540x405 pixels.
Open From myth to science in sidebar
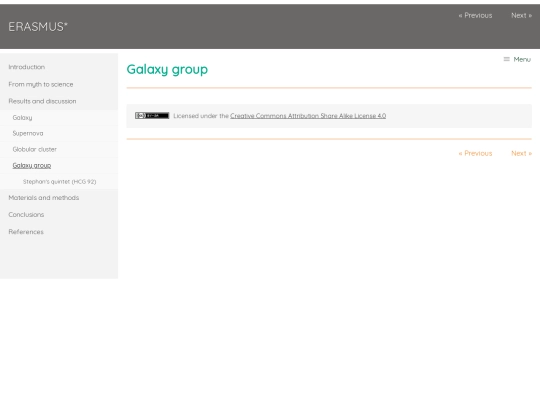coord(41,84)
